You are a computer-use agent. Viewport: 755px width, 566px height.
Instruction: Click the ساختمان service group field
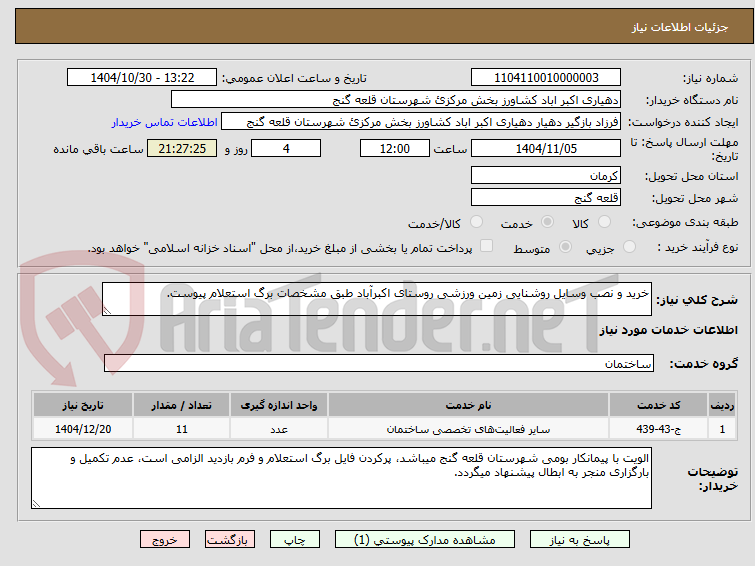[x=378, y=364]
